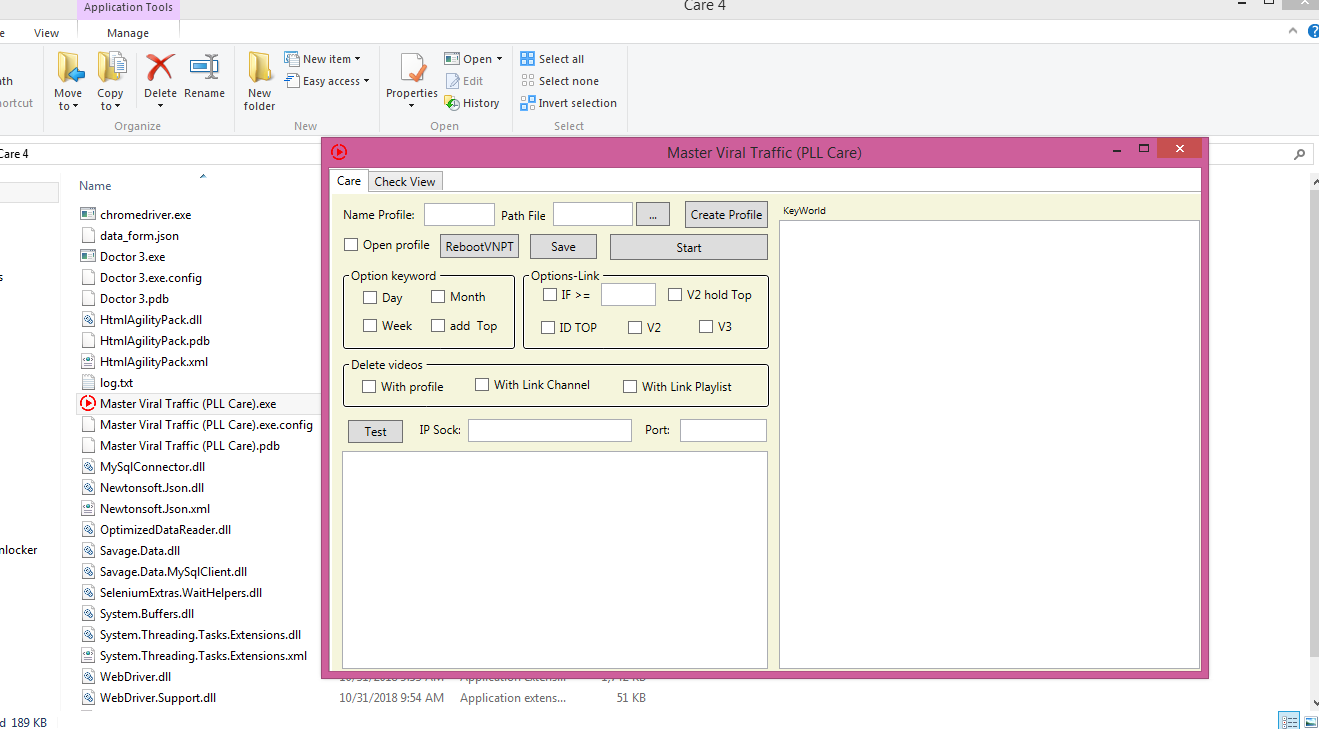This screenshot has width=1319, height=729.
Task: Open the Manage ribbon tab
Action: (x=128, y=33)
